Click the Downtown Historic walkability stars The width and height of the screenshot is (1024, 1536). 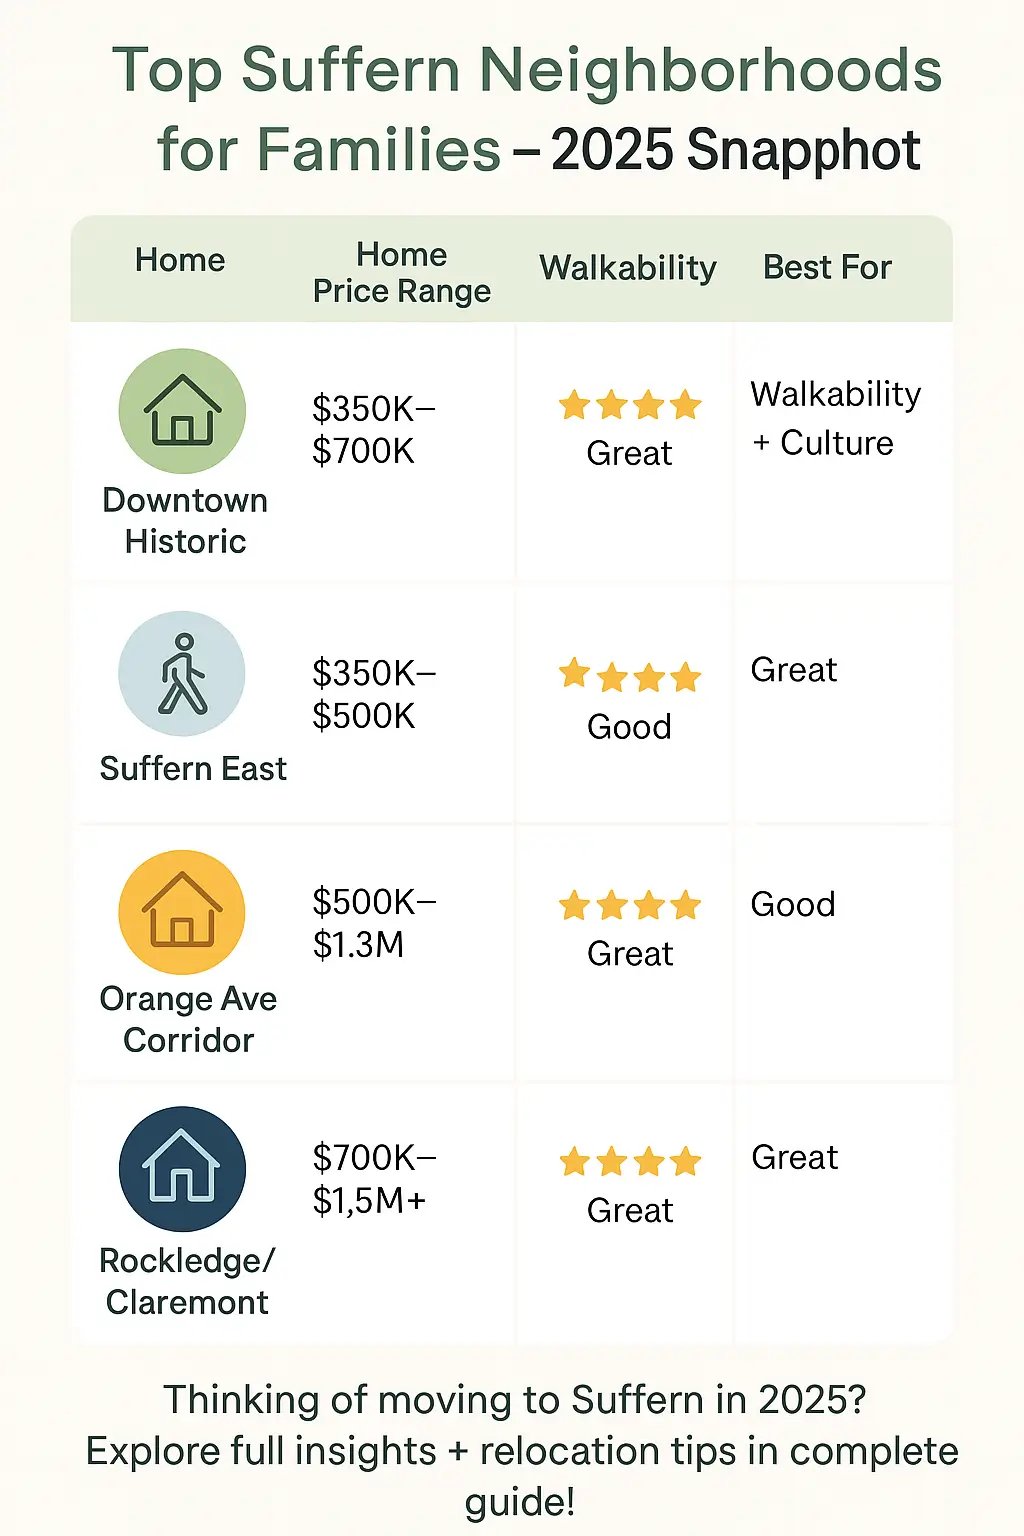(630, 406)
